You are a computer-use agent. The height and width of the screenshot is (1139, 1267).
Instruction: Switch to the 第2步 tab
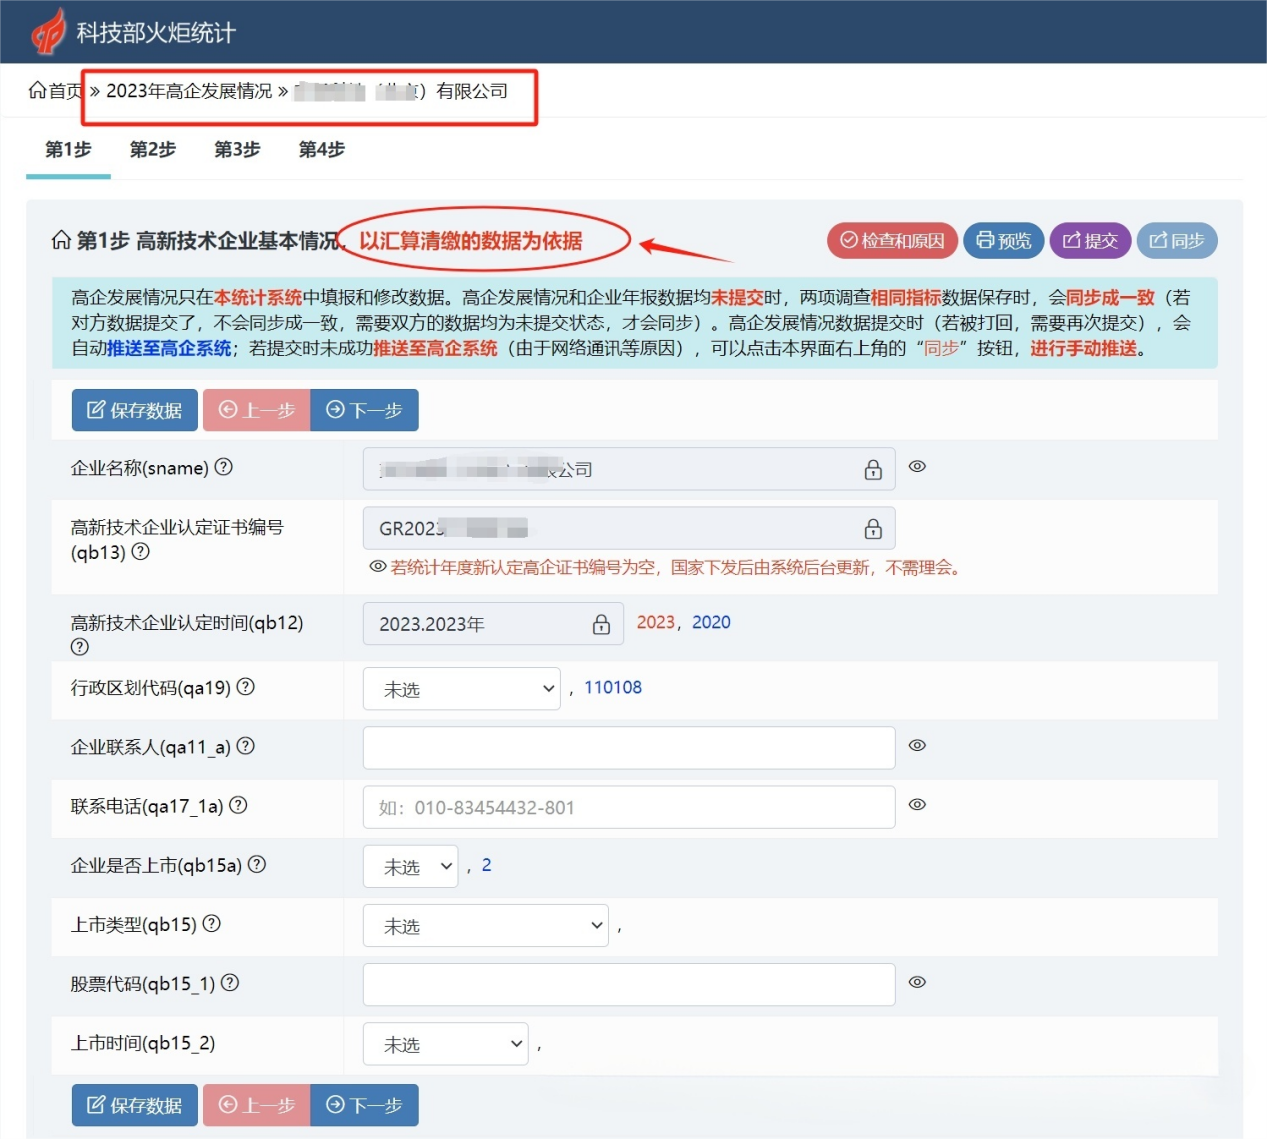[153, 150]
